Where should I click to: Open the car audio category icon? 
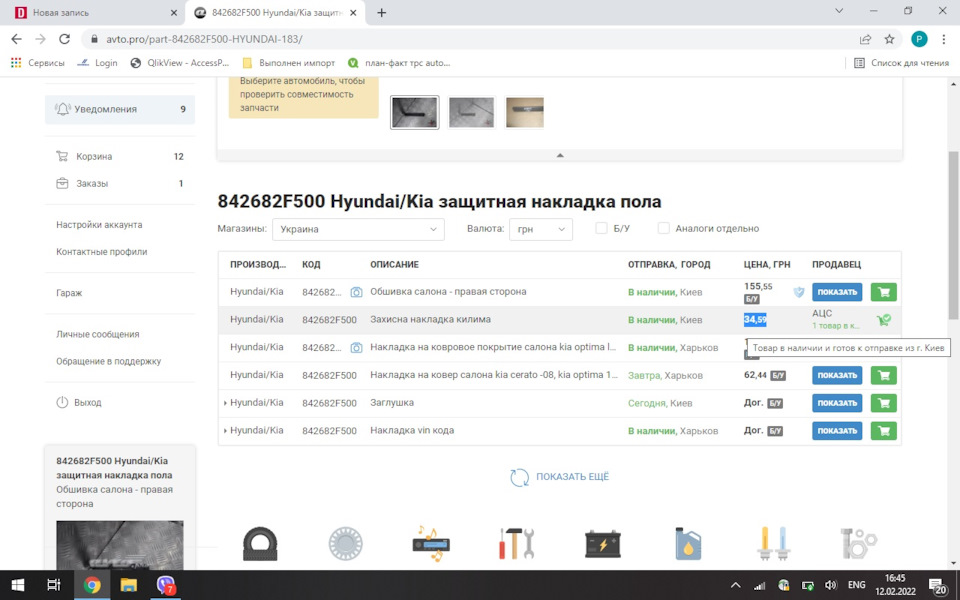pyautogui.click(x=432, y=544)
